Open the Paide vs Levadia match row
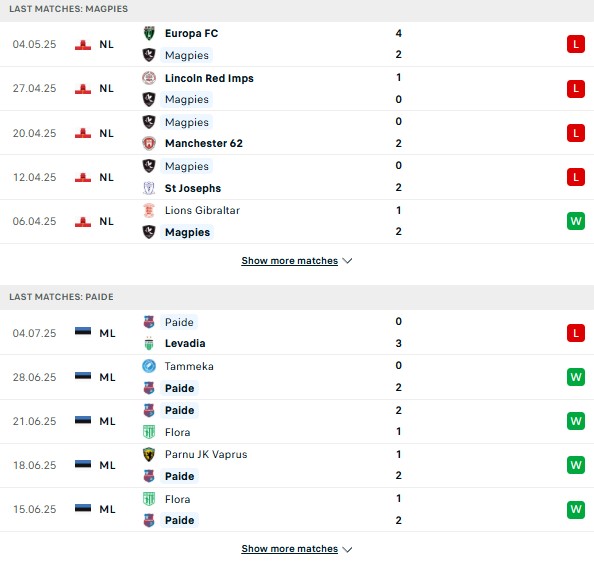The width and height of the screenshot is (594, 565). (x=297, y=333)
